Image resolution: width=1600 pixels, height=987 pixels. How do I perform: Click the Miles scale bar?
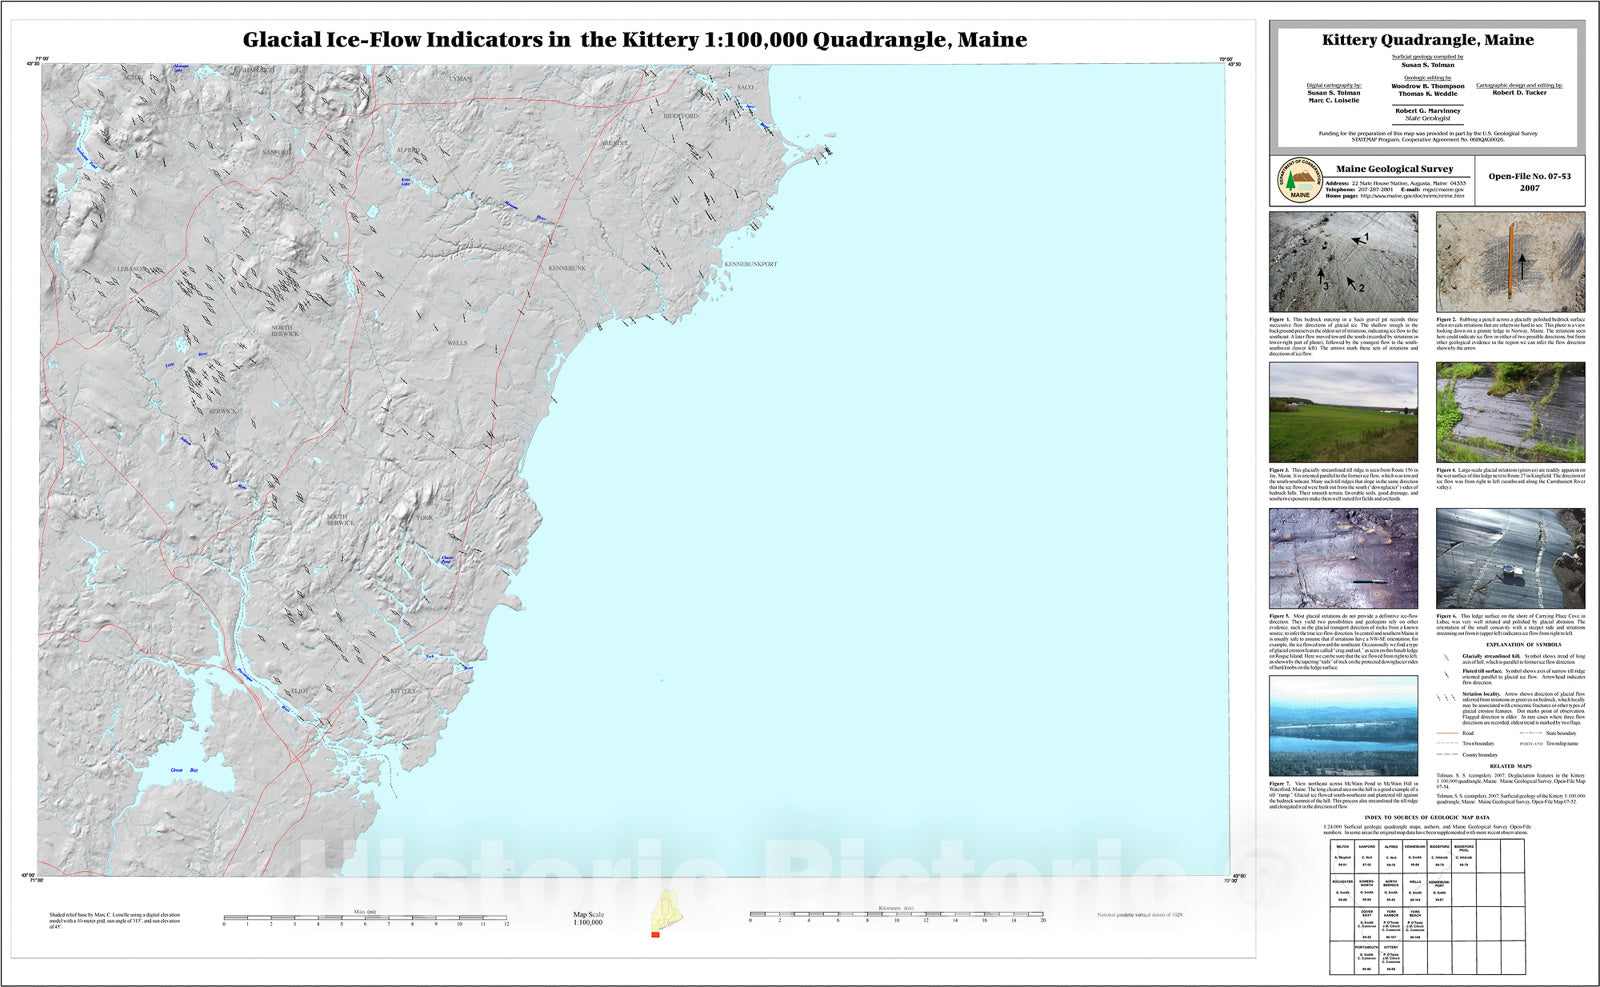point(365,917)
